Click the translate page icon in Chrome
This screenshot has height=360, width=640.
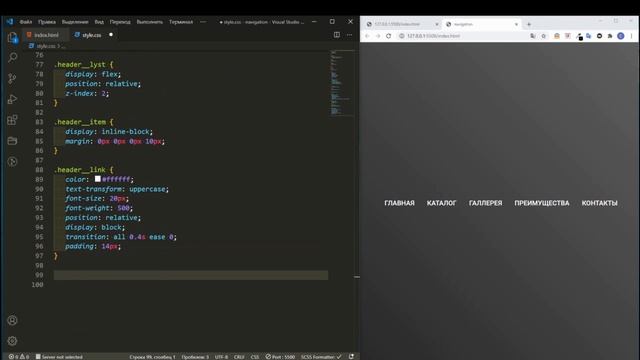[533, 36]
